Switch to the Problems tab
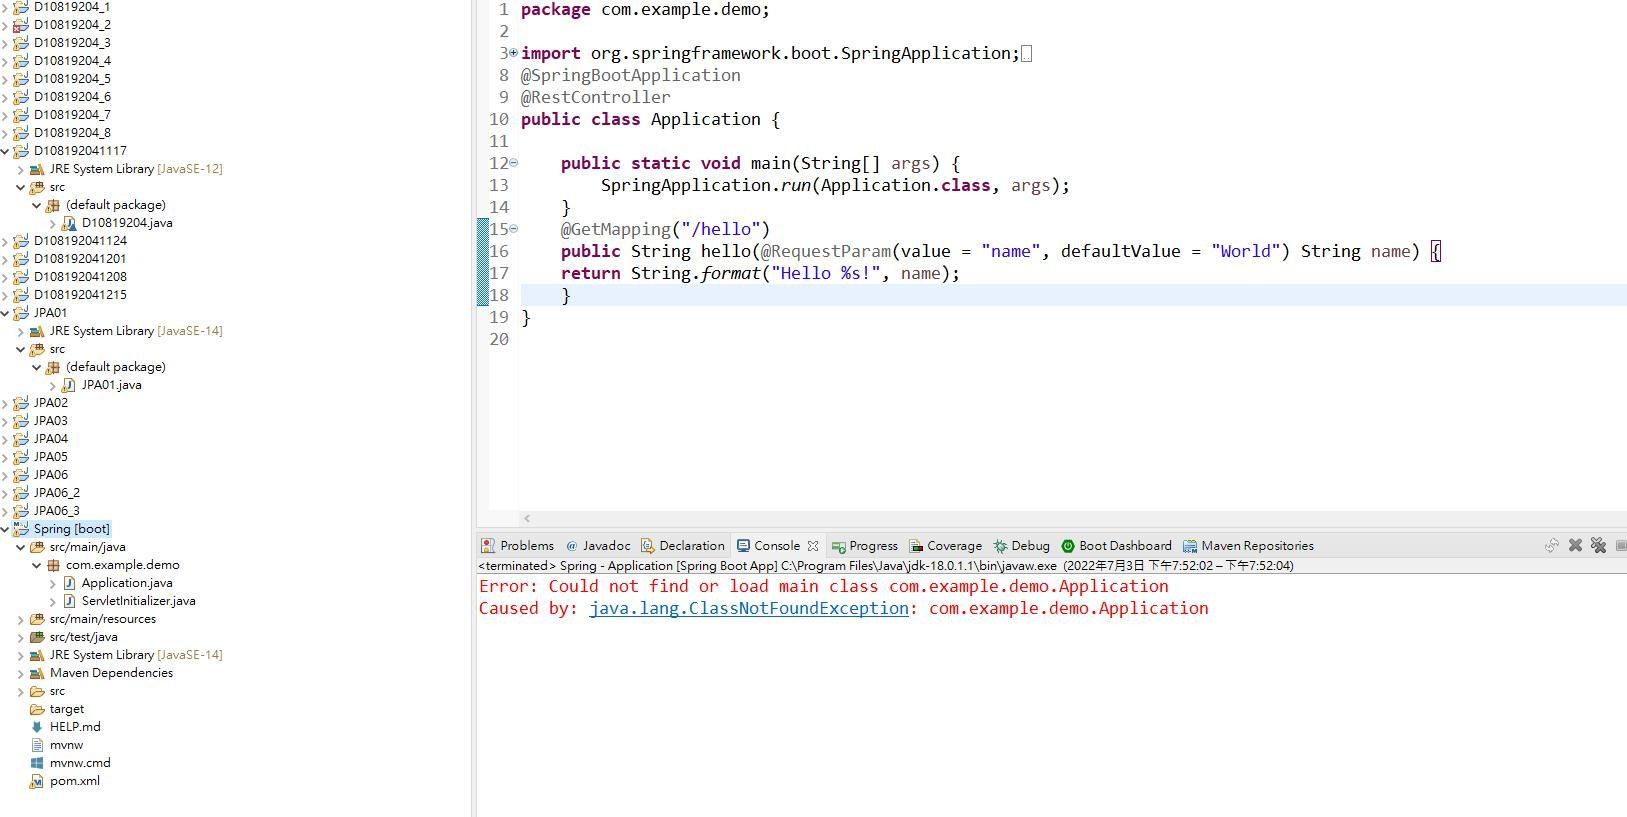 [518, 546]
